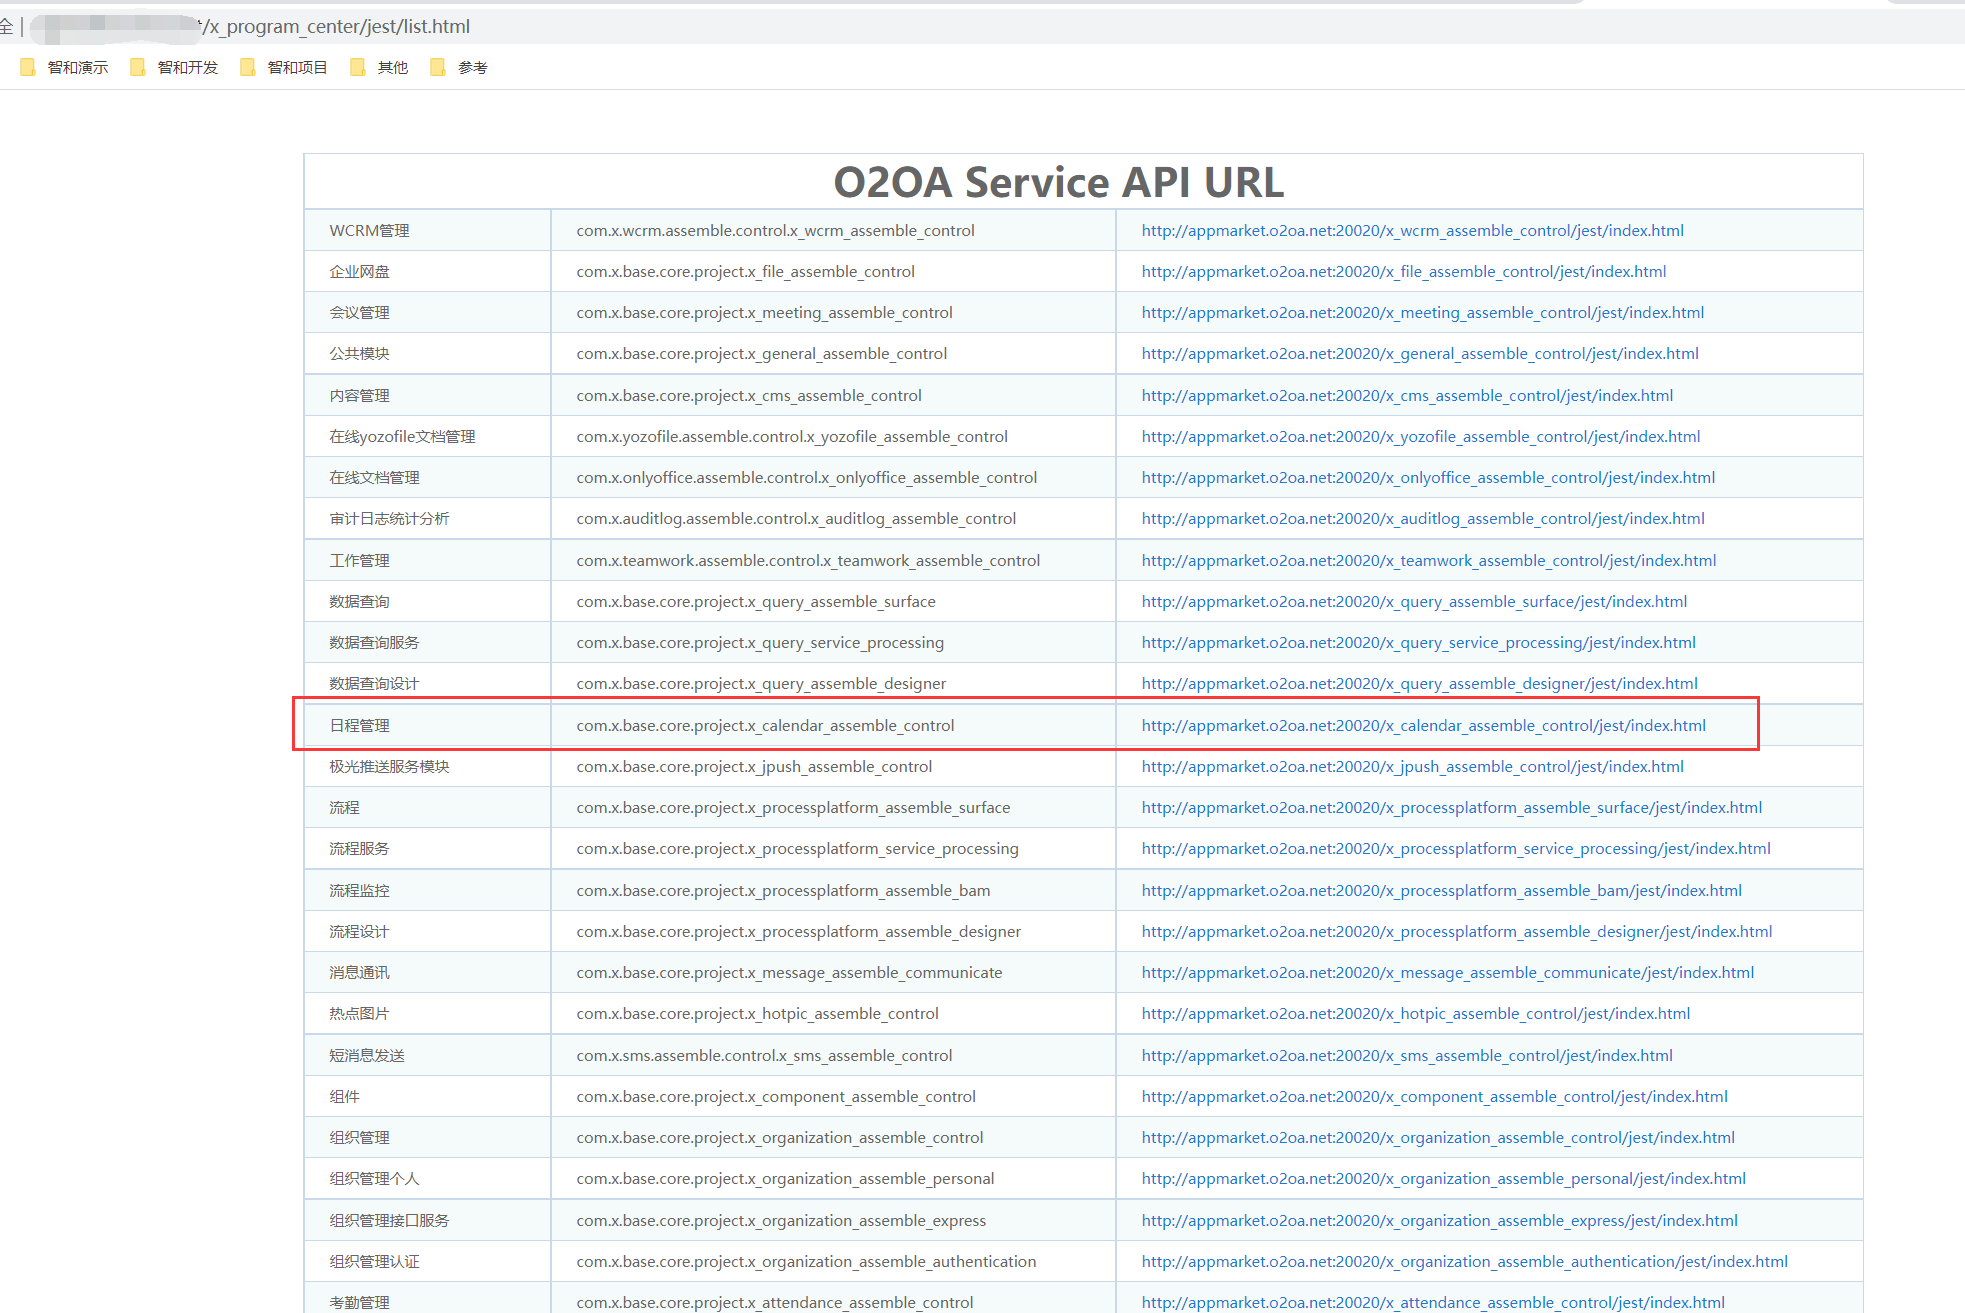Open the 智和开发 bookmark folder
The image size is (1965, 1313).
coord(176,67)
